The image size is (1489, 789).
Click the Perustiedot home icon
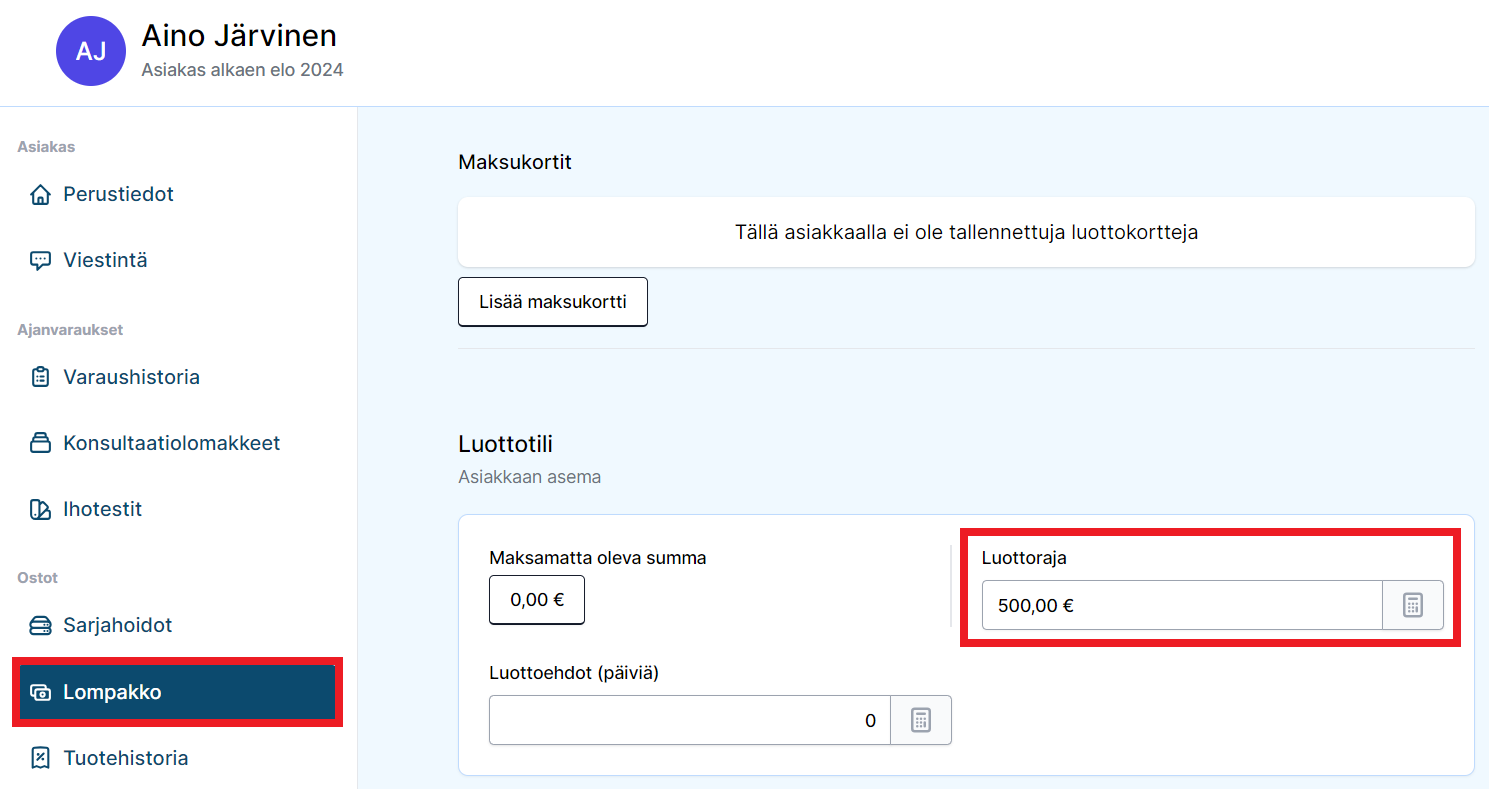coord(40,194)
